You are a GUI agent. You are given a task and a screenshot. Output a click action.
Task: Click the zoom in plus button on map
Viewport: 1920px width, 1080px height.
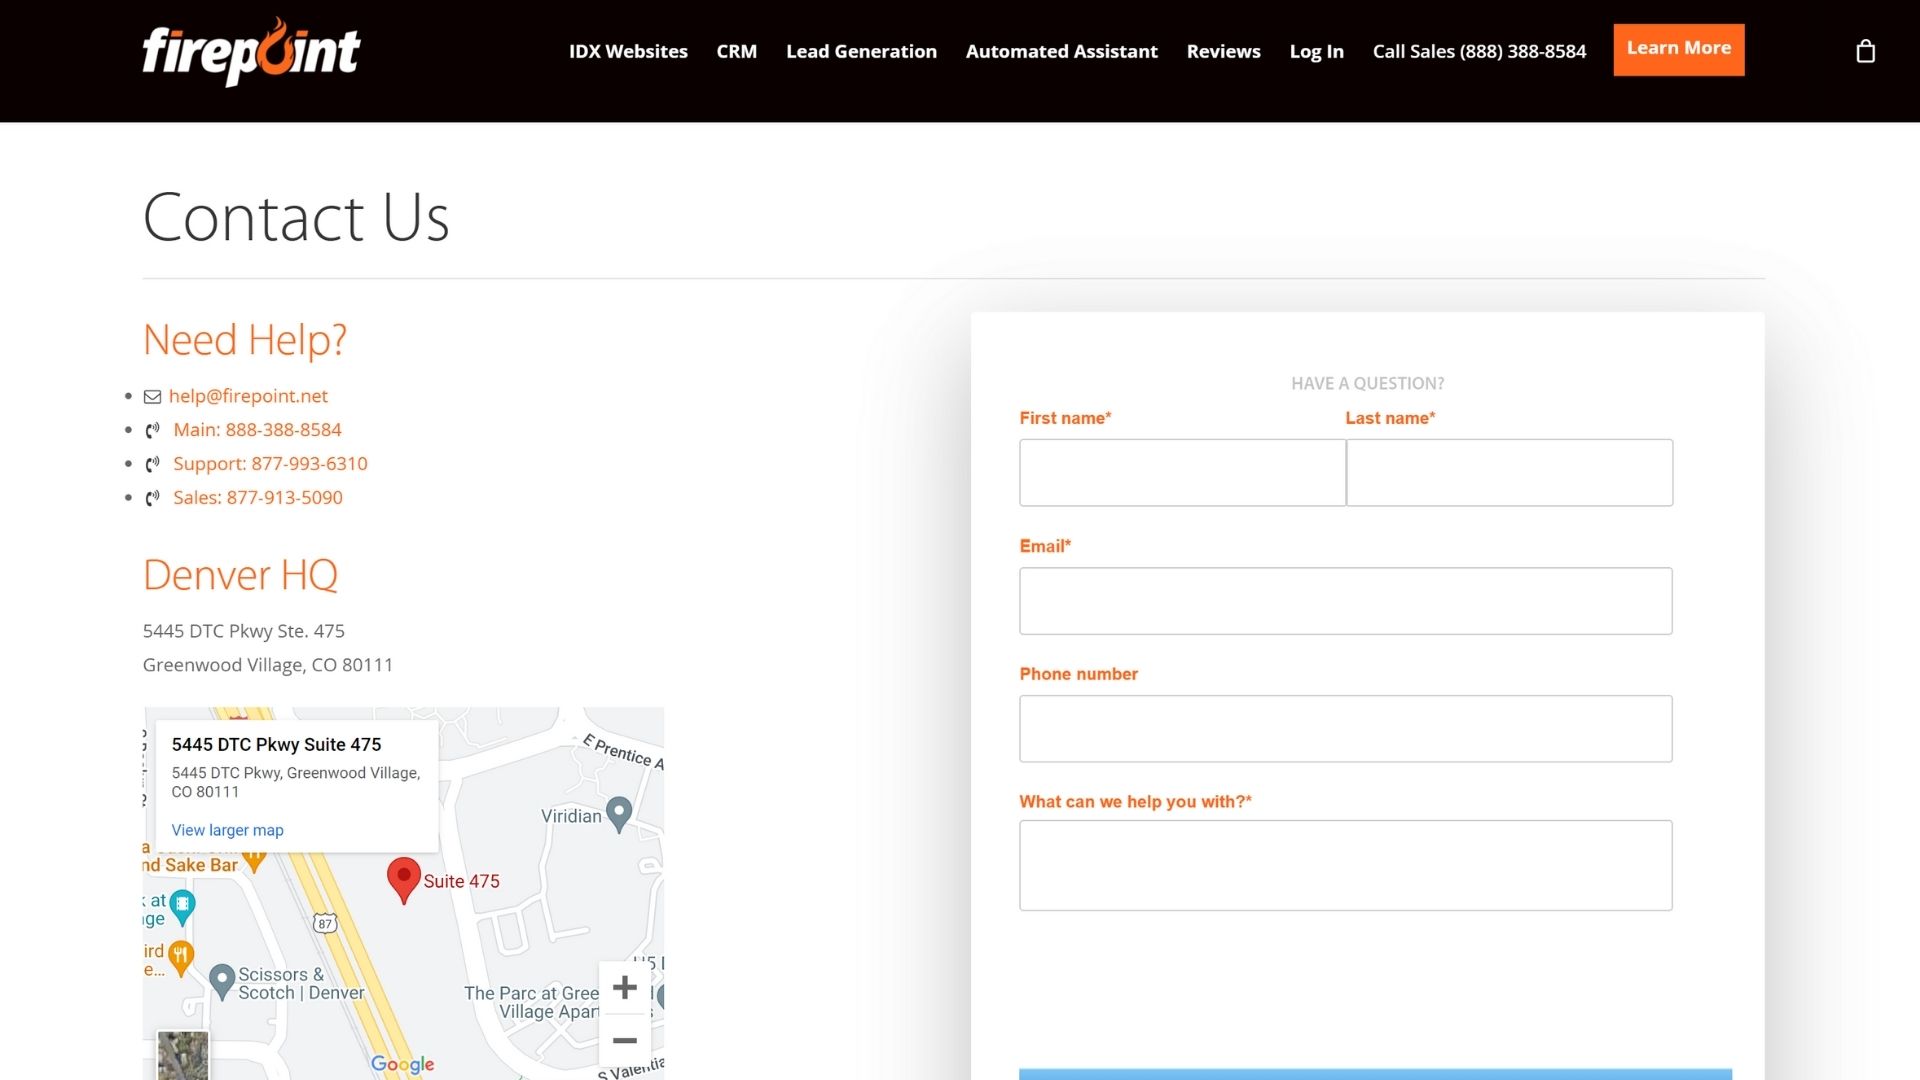(624, 986)
